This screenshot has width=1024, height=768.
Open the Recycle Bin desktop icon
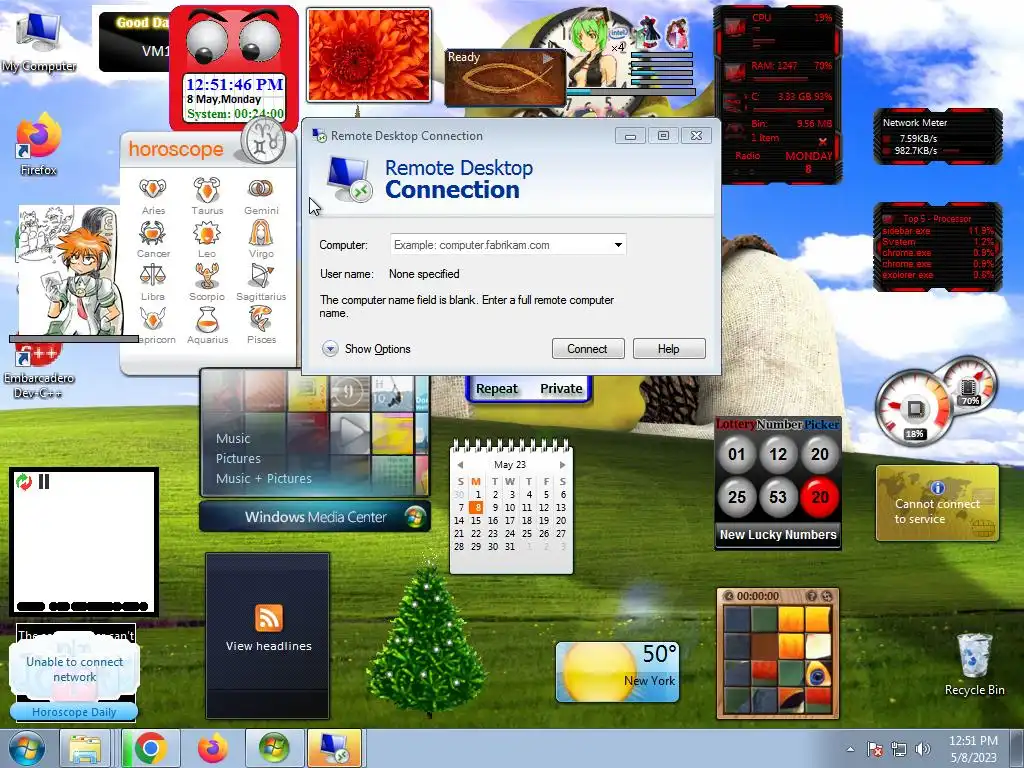click(x=974, y=664)
